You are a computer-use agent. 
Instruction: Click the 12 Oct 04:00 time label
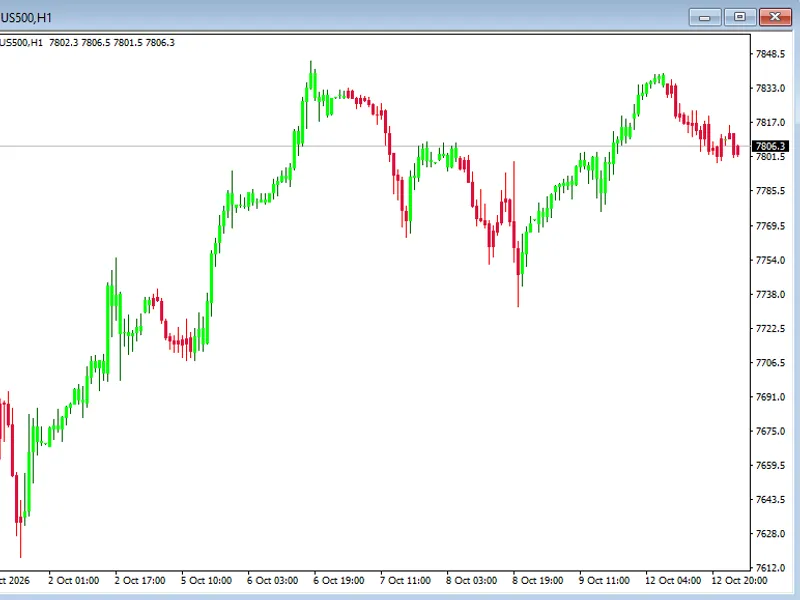(x=673, y=581)
